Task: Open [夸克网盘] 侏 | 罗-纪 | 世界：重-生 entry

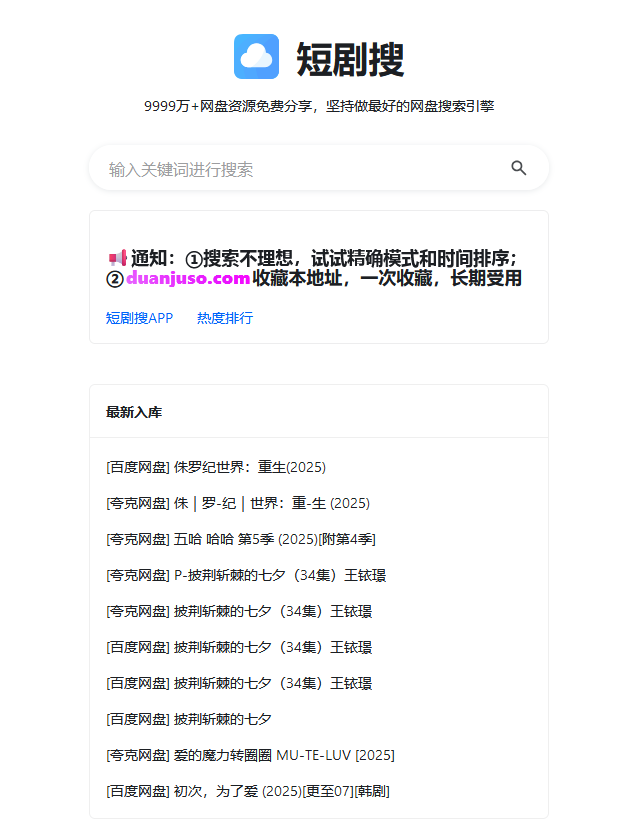Action: coord(238,503)
